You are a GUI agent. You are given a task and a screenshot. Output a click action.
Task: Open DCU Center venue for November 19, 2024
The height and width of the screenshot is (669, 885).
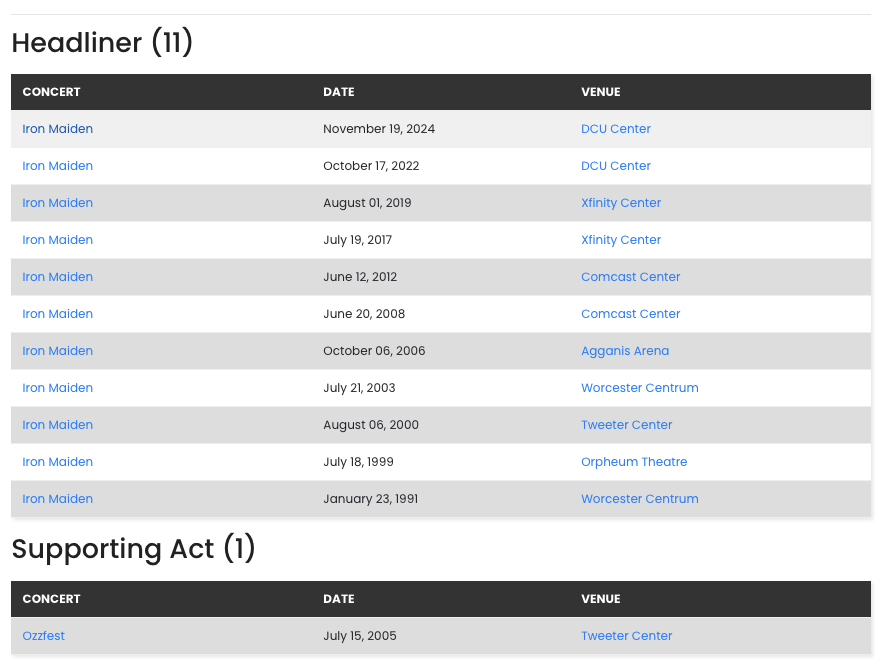(616, 129)
